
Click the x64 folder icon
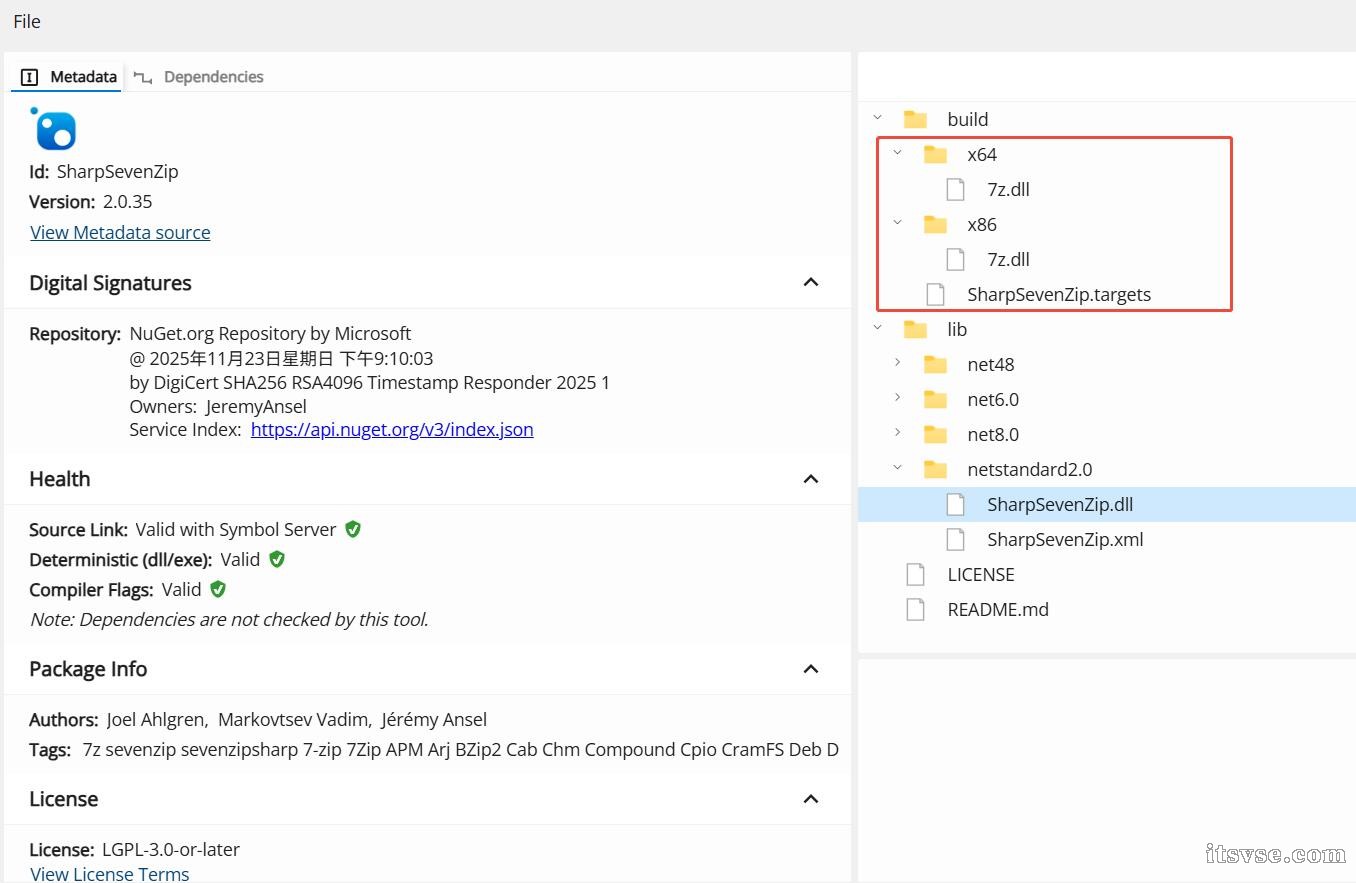pyautogui.click(x=935, y=154)
